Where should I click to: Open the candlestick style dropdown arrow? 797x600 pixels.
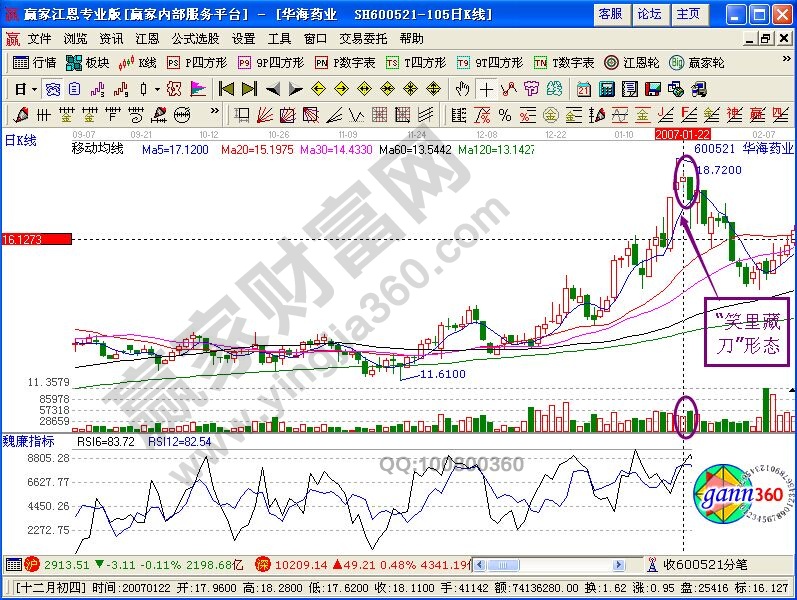(158, 90)
